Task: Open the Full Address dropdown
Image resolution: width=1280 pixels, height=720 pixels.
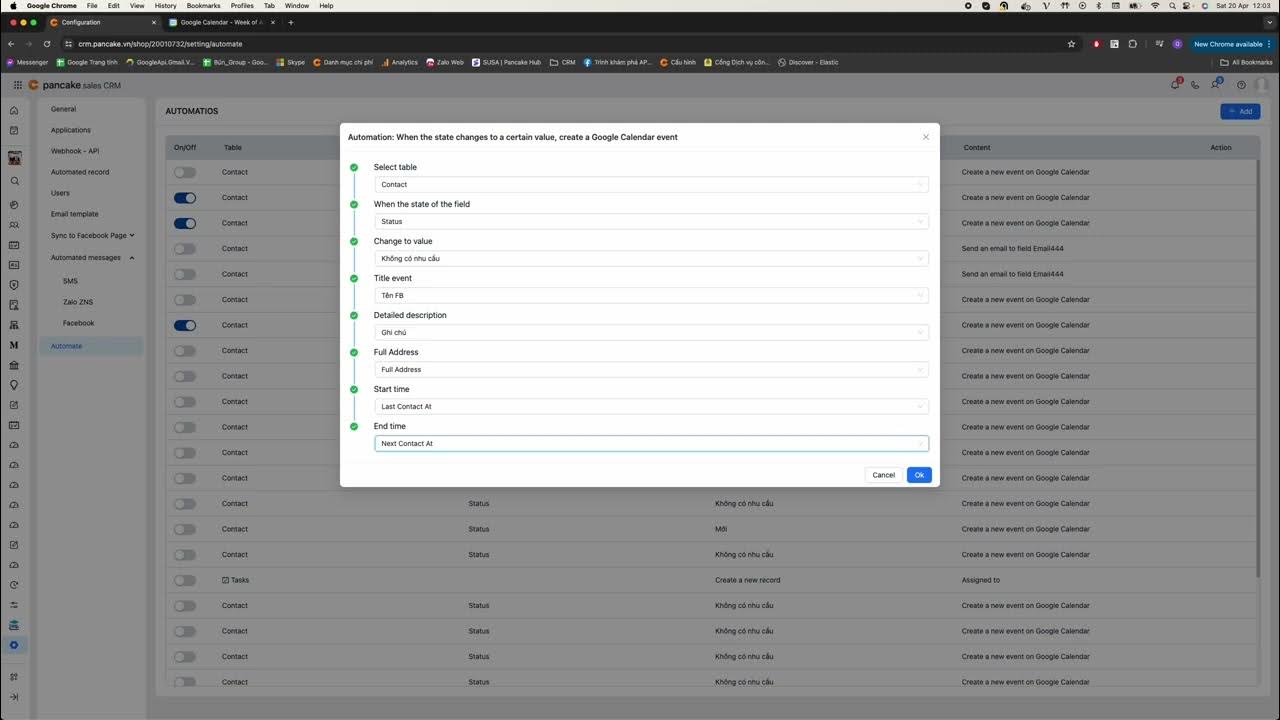Action: click(x=651, y=369)
